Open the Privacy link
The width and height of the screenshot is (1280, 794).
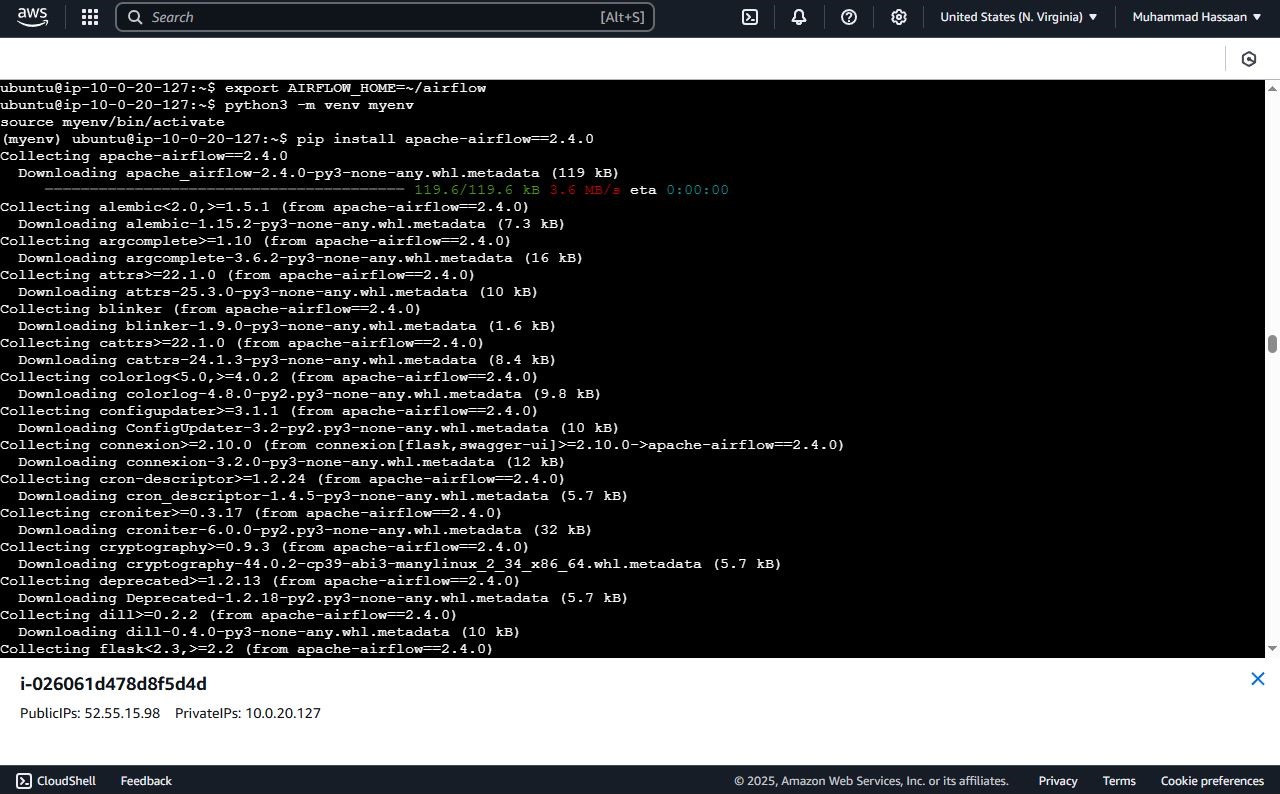tap(1058, 781)
